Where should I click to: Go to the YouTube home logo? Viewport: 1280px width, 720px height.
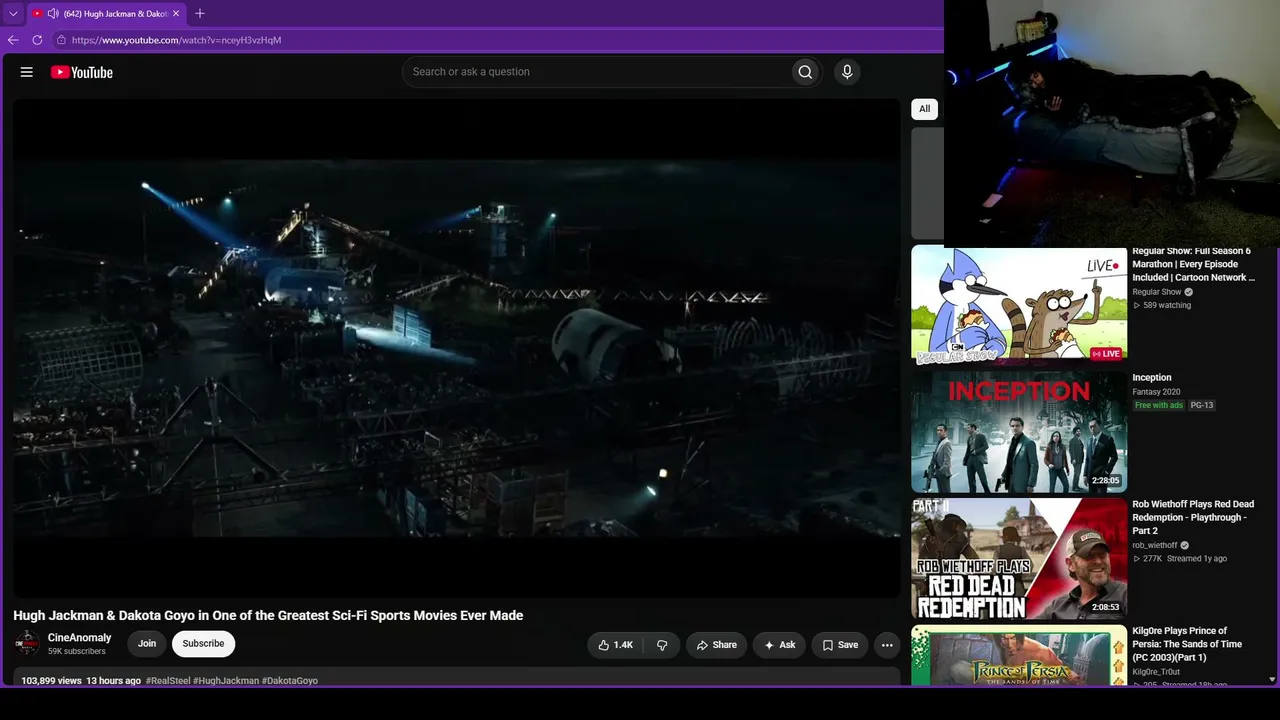point(82,72)
